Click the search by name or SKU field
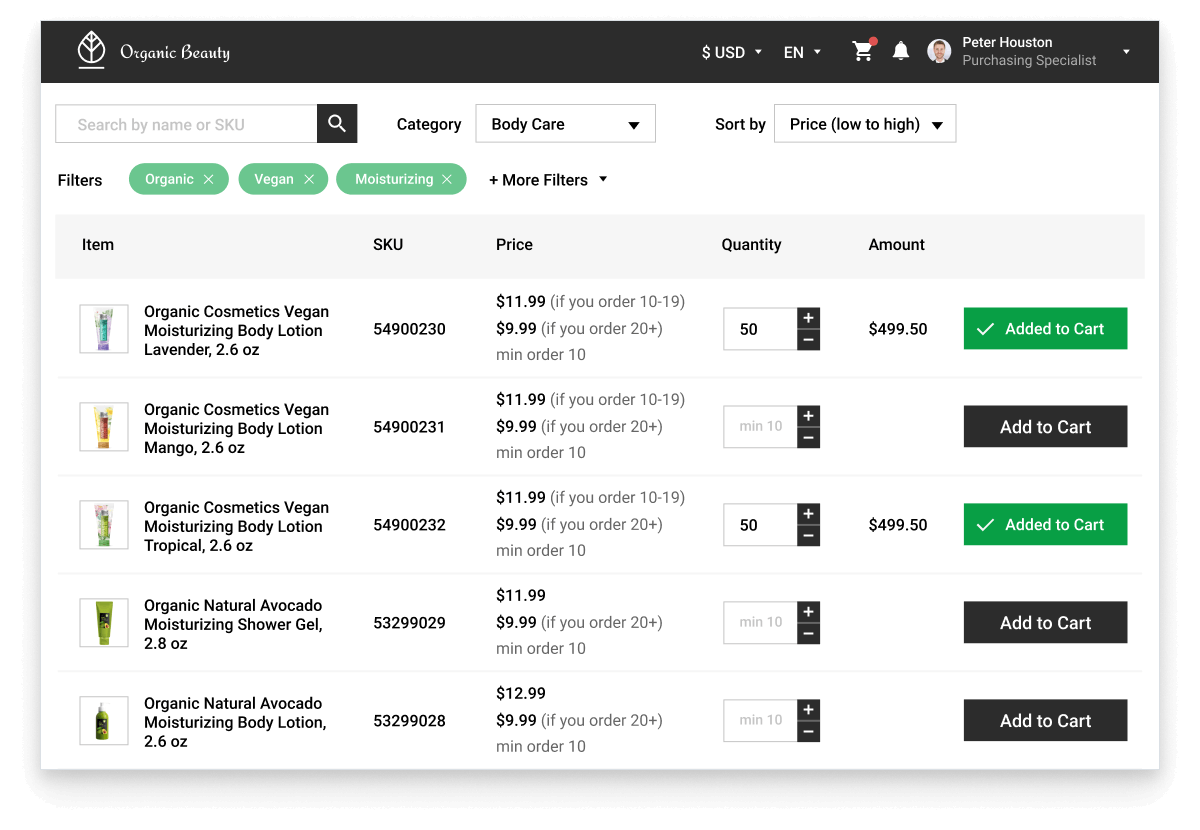The image size is (1200, 830). coord(186,124)
